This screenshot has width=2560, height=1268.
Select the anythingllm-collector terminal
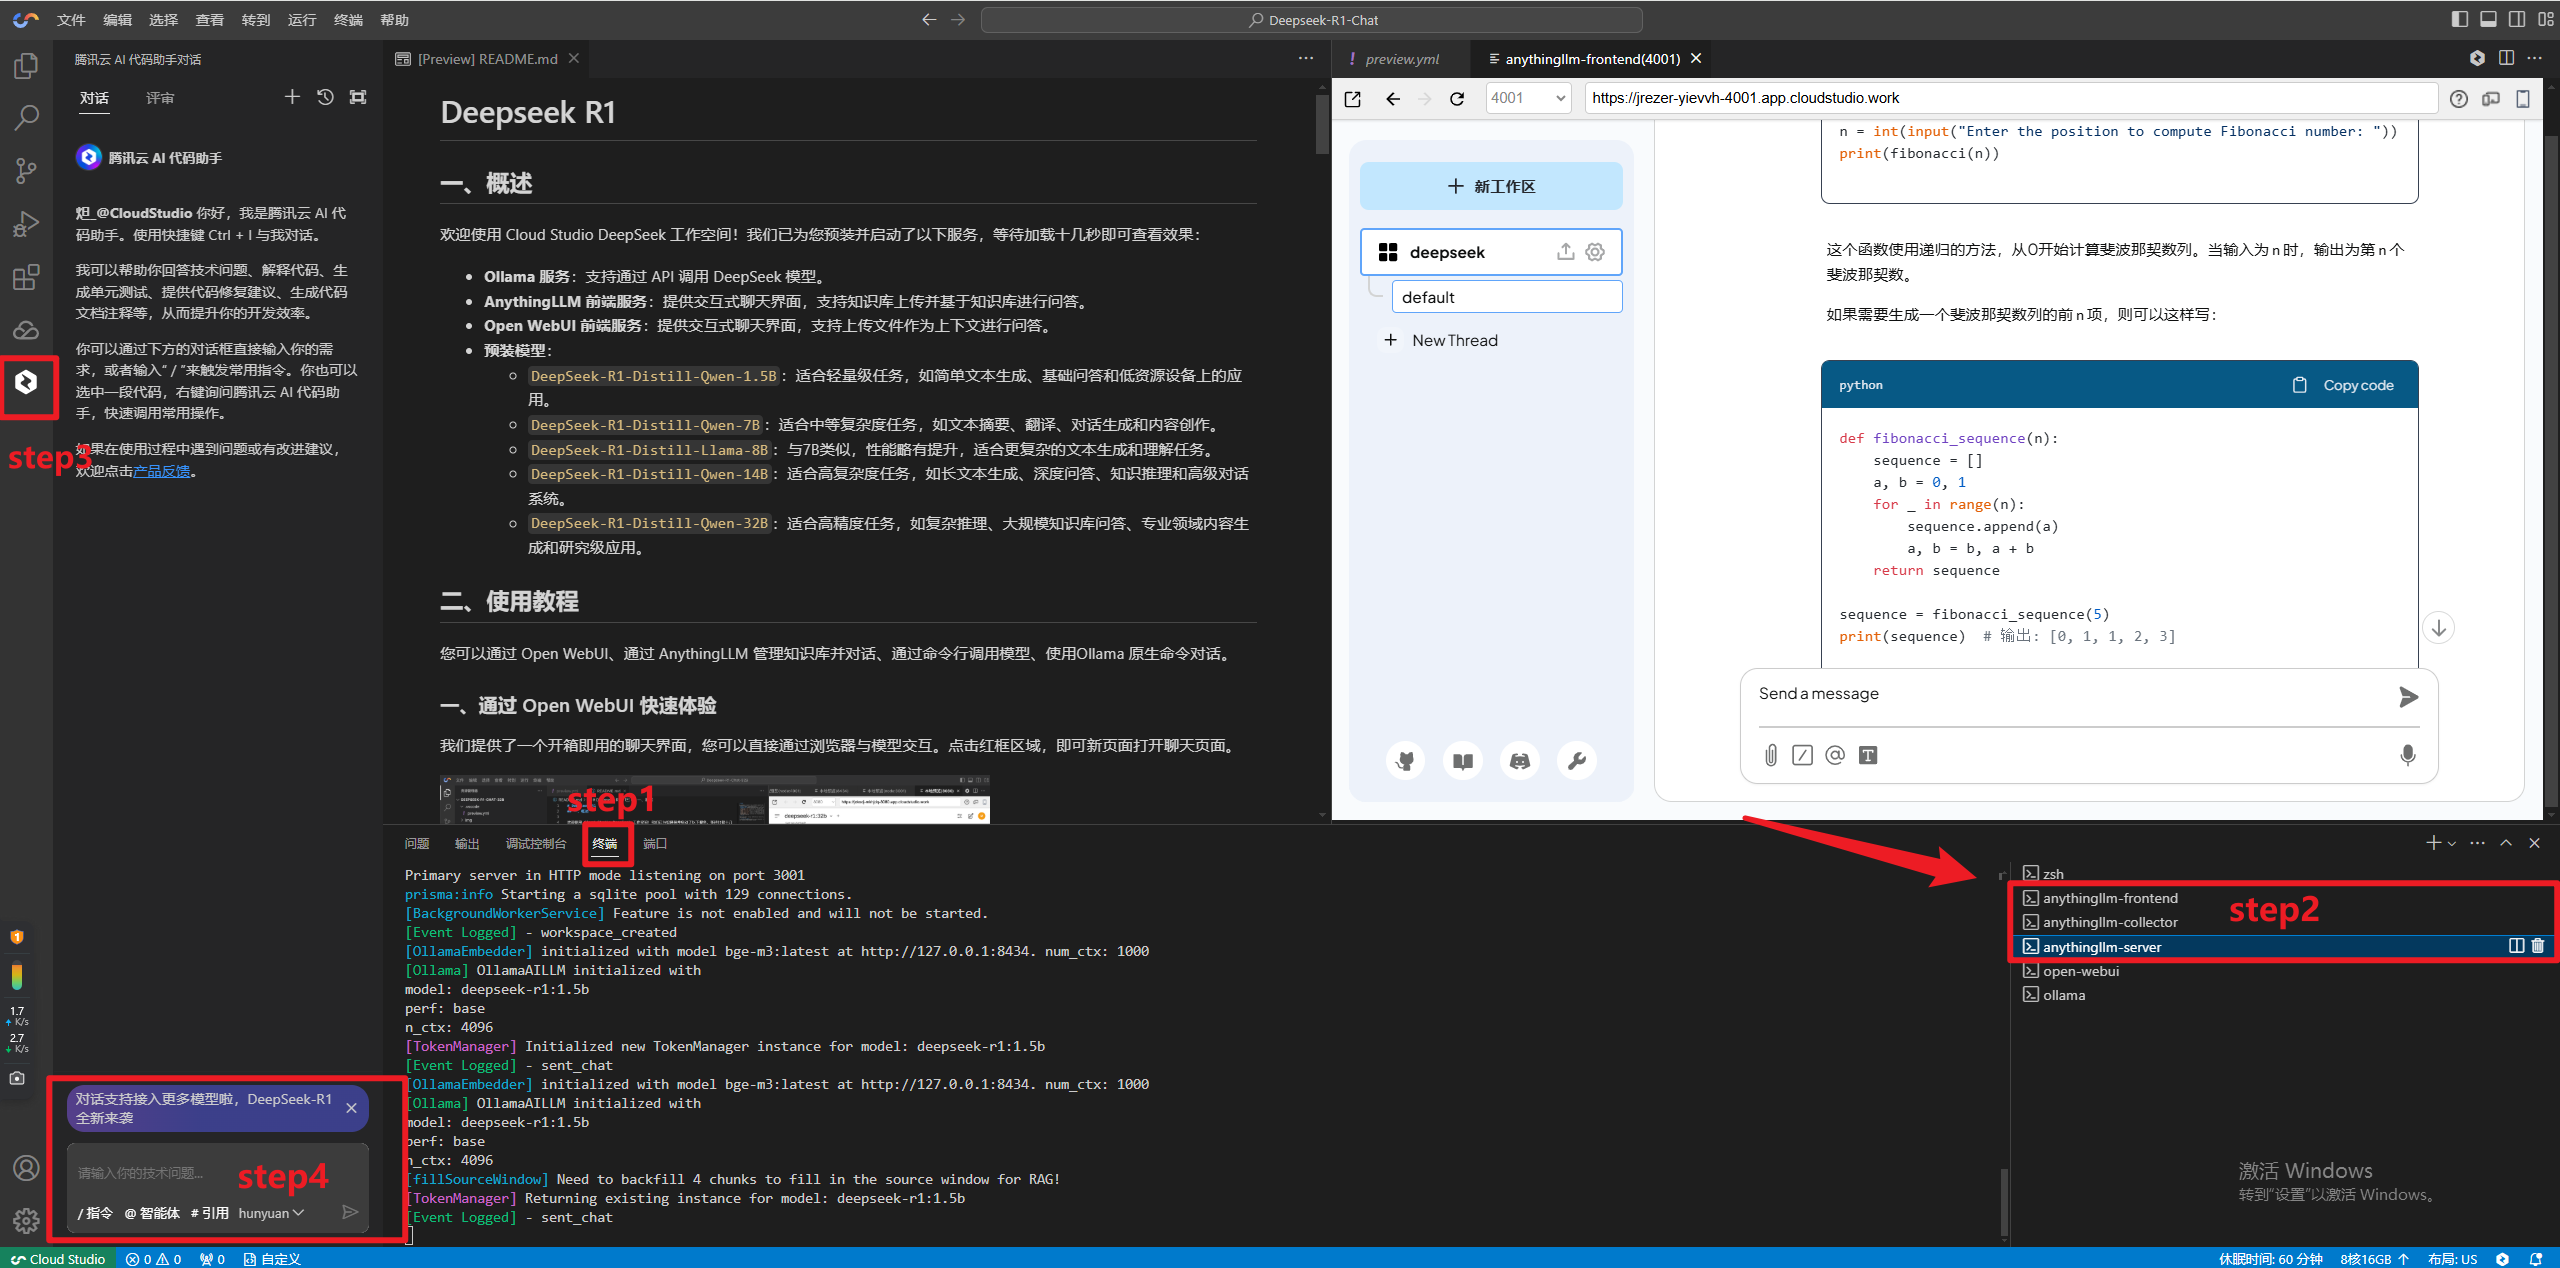point(2282,922)
